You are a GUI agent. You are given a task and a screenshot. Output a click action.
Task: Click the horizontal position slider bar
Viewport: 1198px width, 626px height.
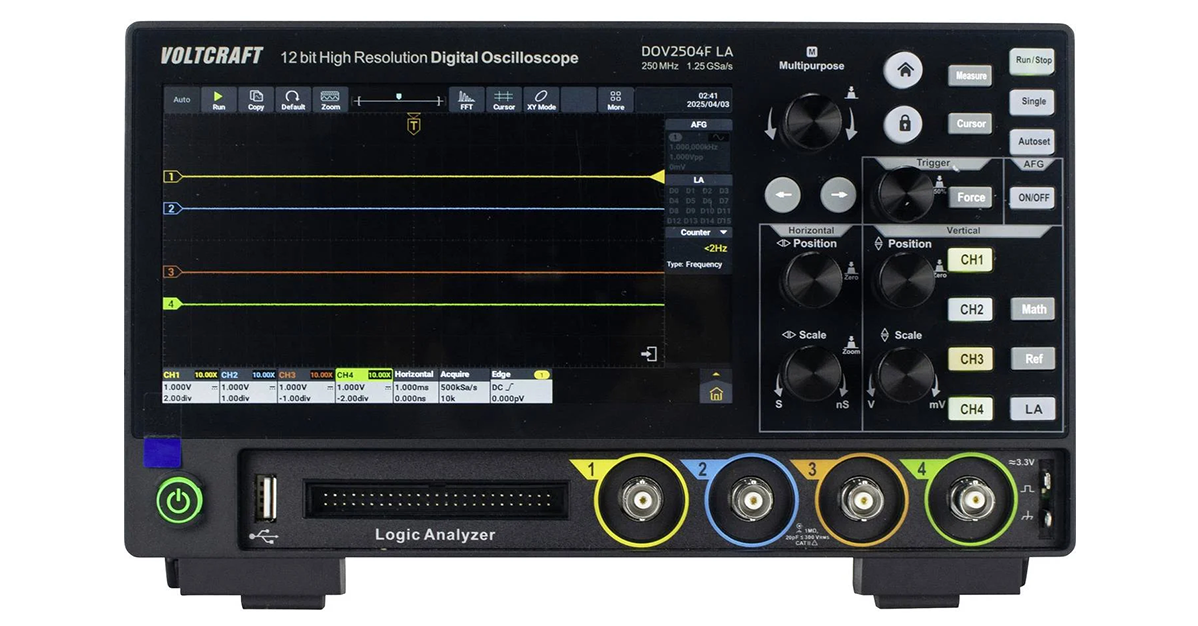[x=399, y=100]
